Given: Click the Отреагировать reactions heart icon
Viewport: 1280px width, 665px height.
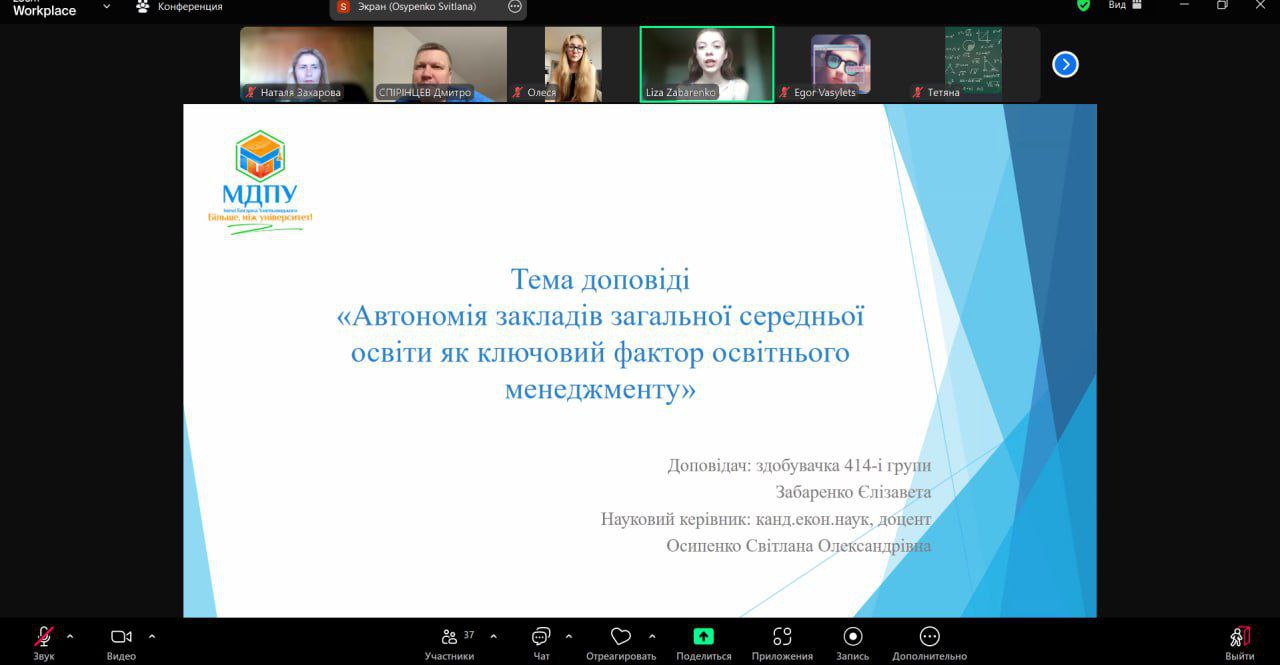Looking at the screenshot, I should 620,637.
